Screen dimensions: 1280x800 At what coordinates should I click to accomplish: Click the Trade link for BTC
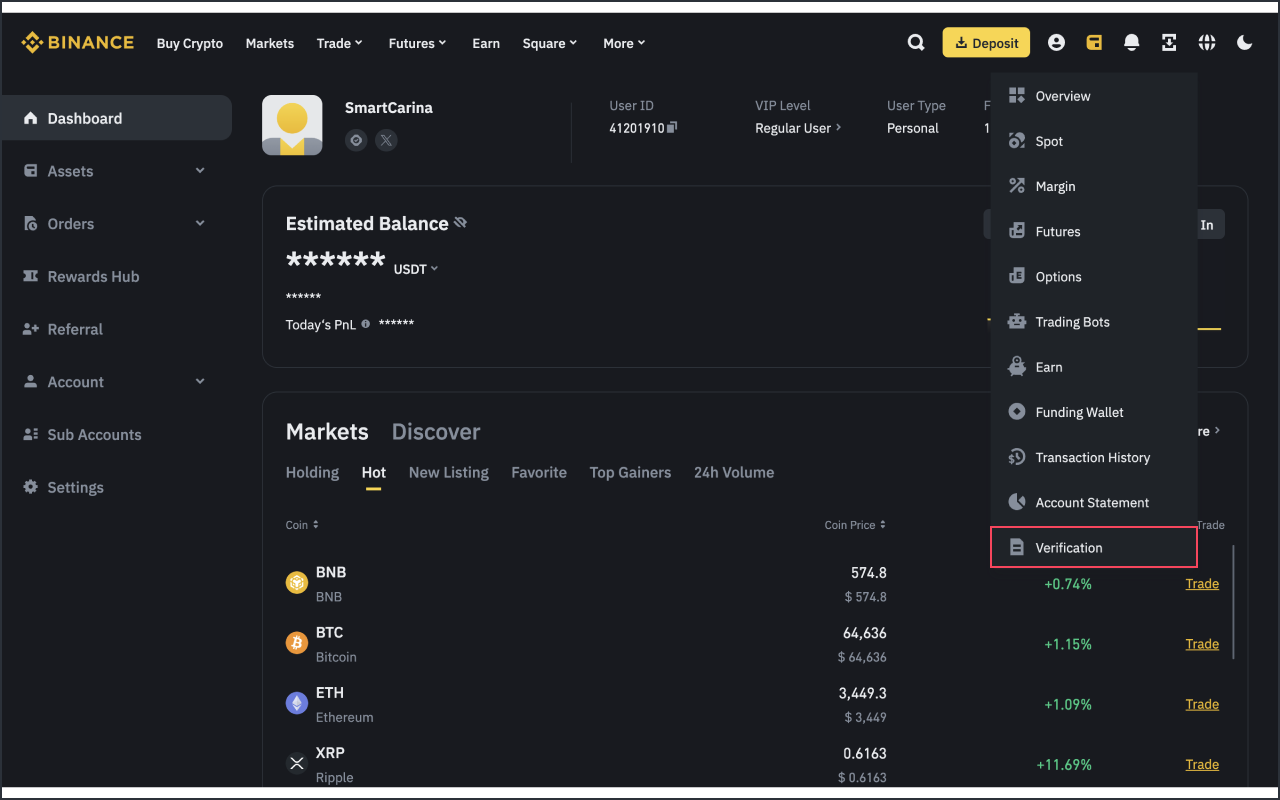pos(1201,644)
